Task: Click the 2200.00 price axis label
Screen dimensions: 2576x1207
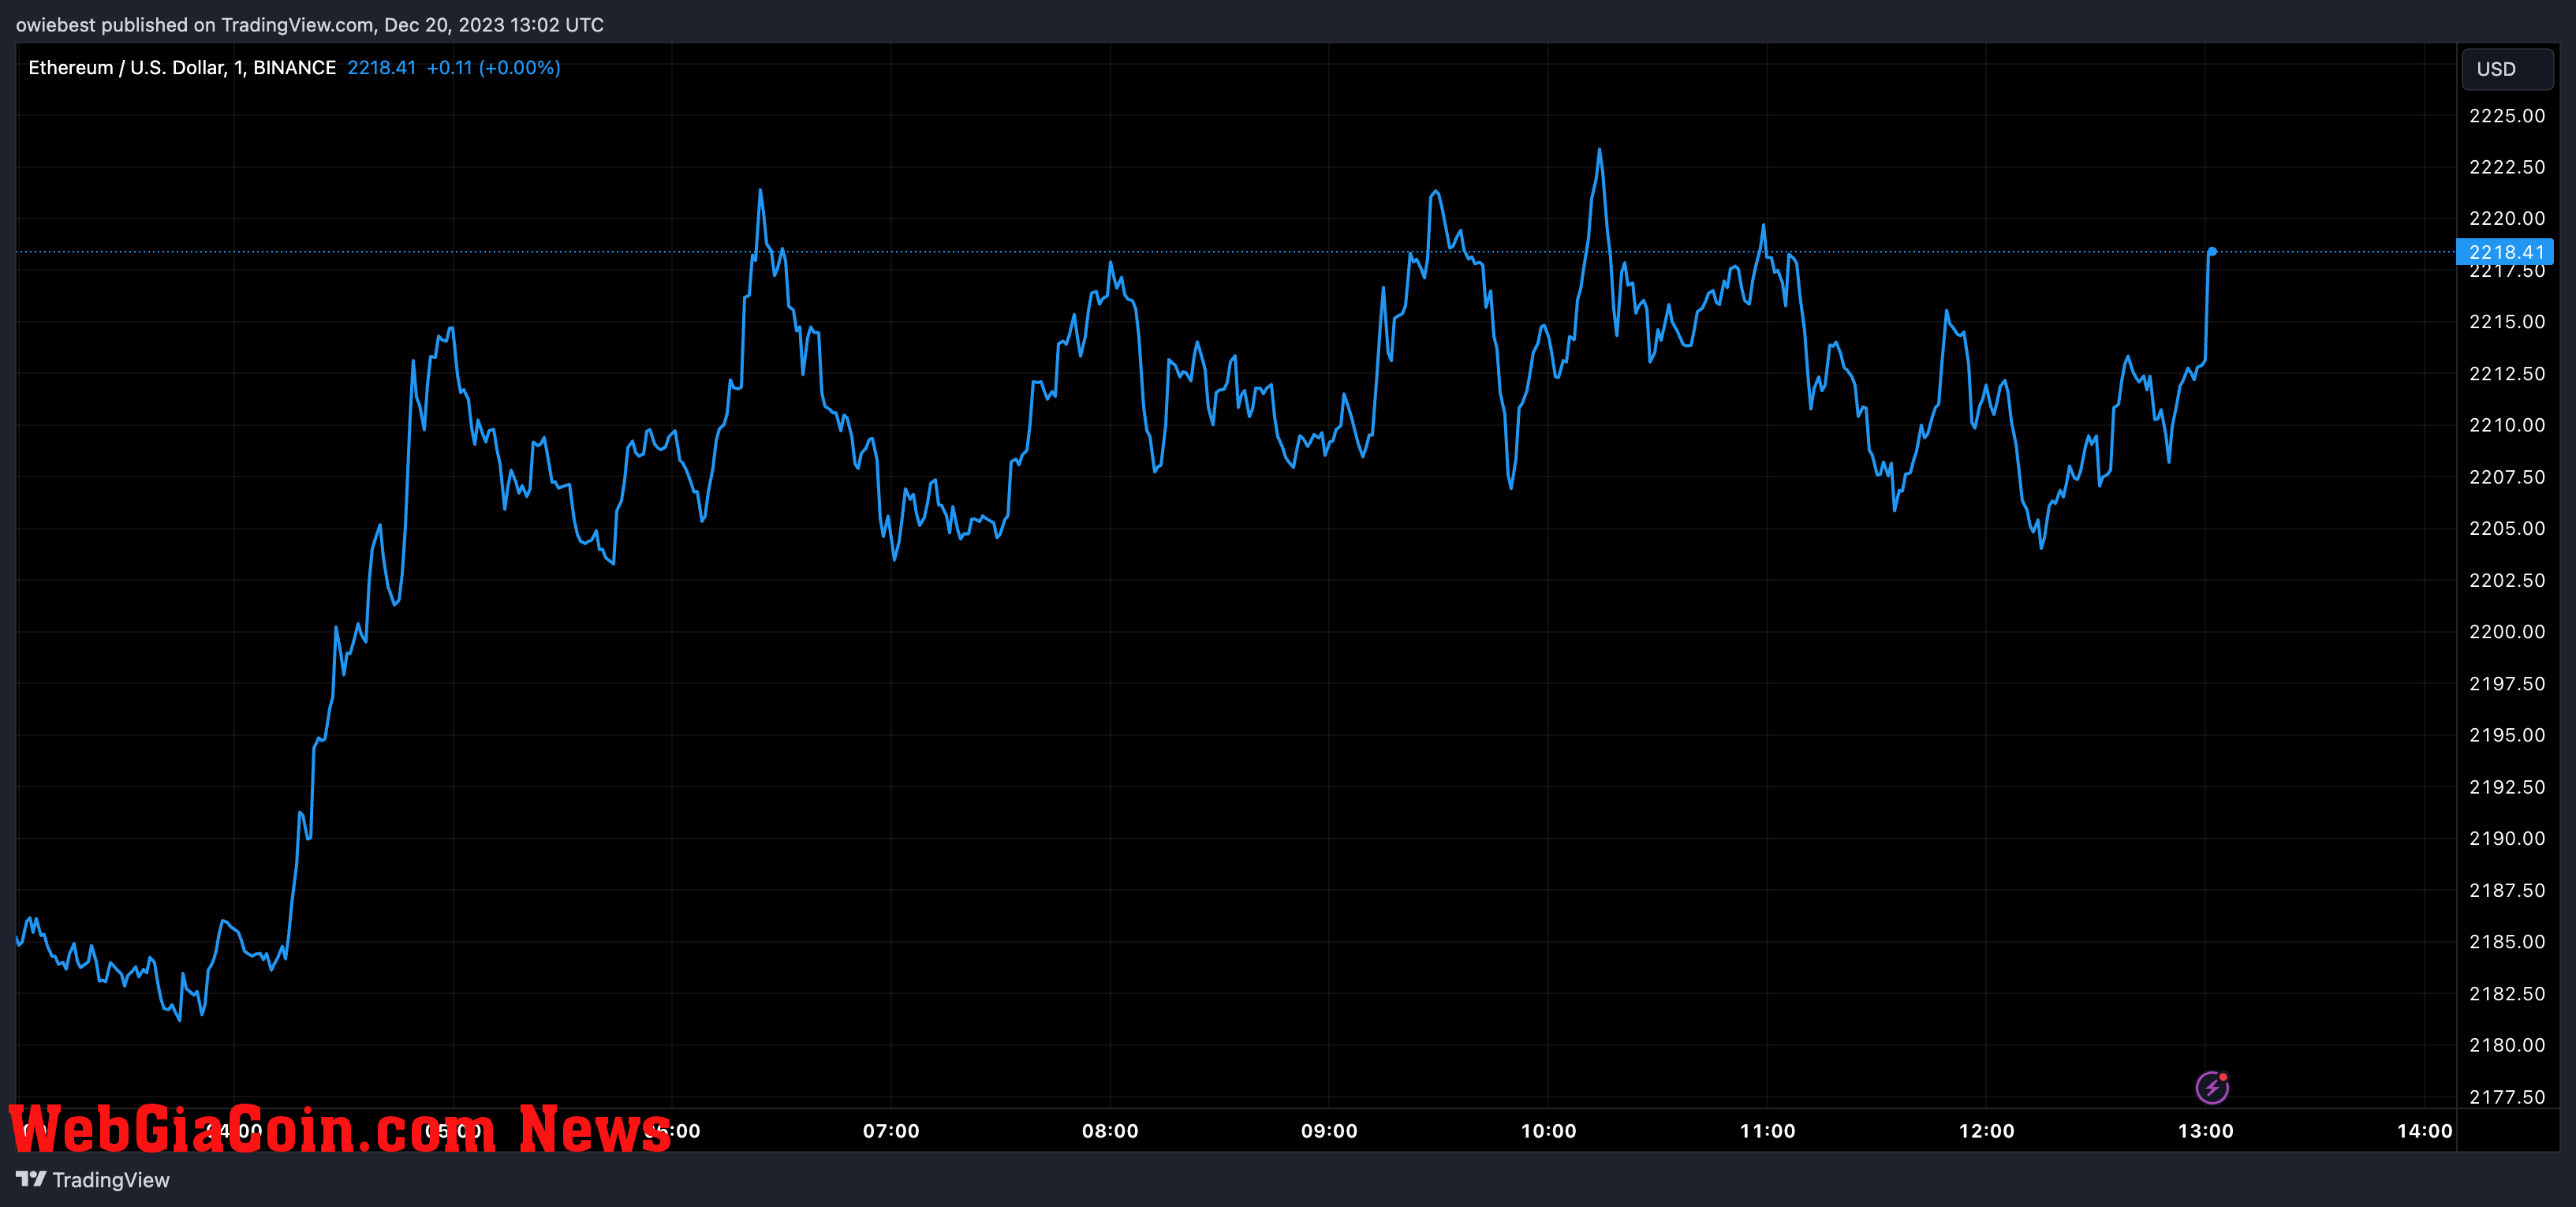Action: (2507, 632)
